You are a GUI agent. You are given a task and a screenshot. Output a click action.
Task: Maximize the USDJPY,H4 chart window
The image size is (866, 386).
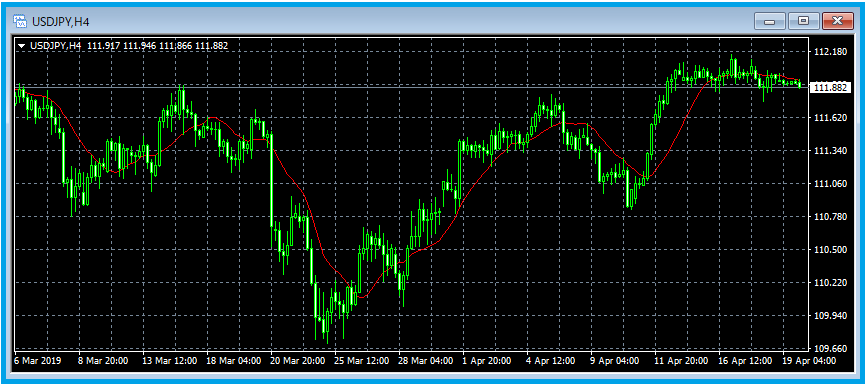point(803,22)
